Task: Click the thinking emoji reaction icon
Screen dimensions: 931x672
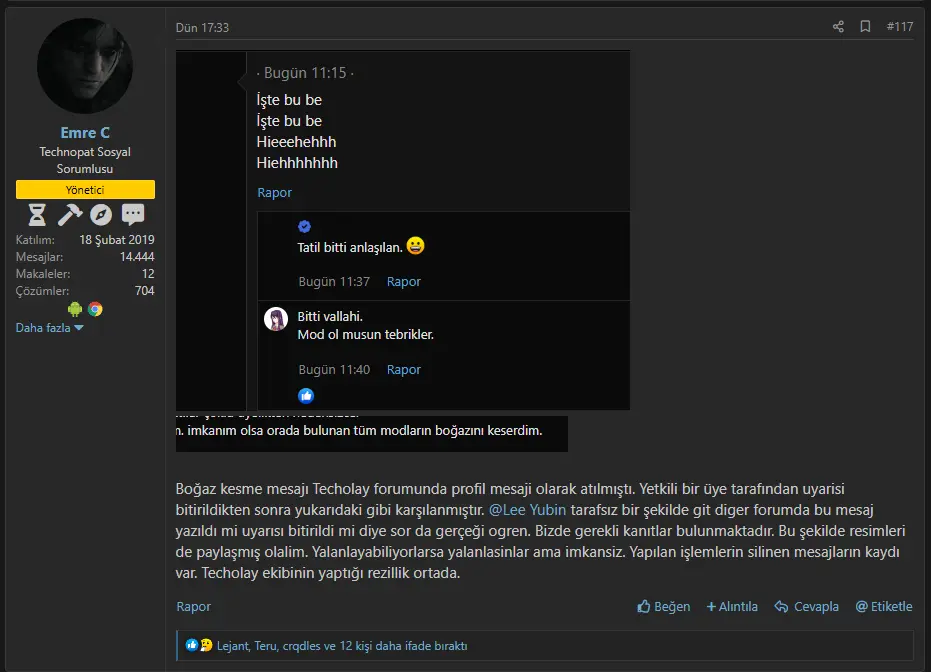Action: tap(205, 645)
